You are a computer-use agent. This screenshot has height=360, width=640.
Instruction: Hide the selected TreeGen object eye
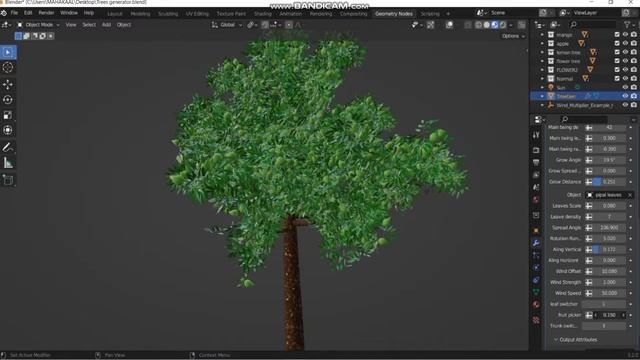click(625, 96)
